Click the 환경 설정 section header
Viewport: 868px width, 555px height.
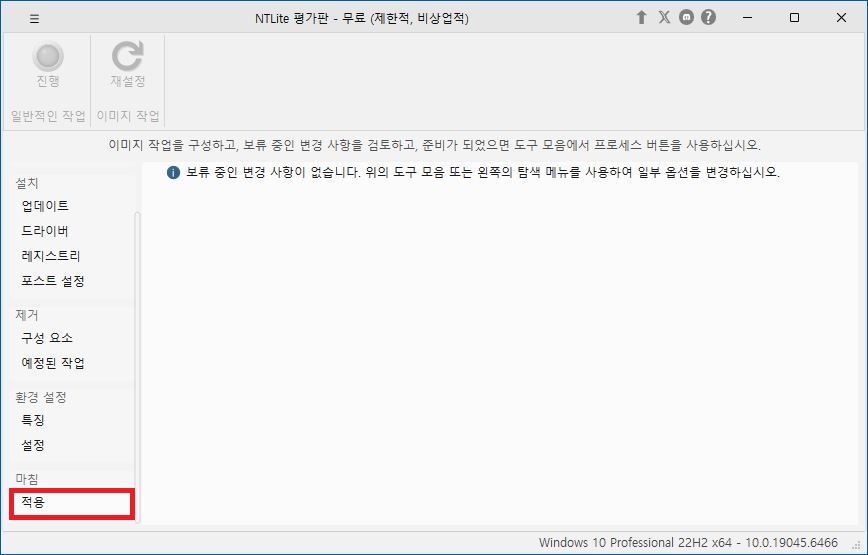41,397
